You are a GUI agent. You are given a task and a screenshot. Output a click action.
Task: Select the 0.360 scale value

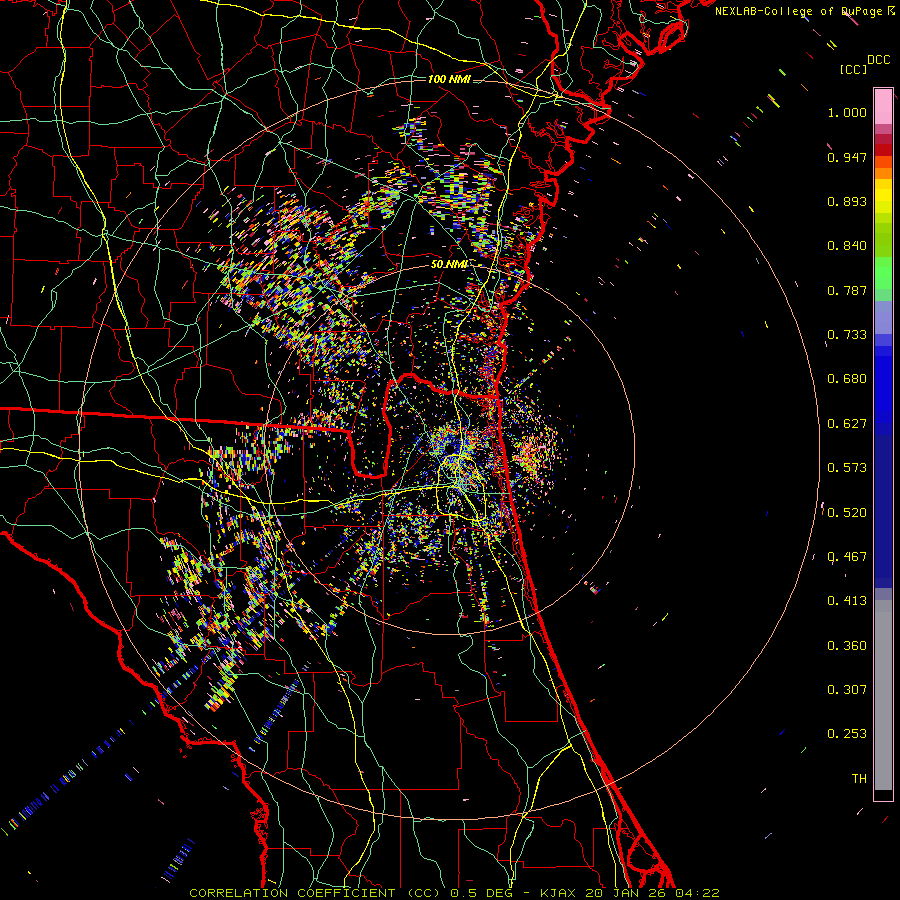click(x=847, y=646)
